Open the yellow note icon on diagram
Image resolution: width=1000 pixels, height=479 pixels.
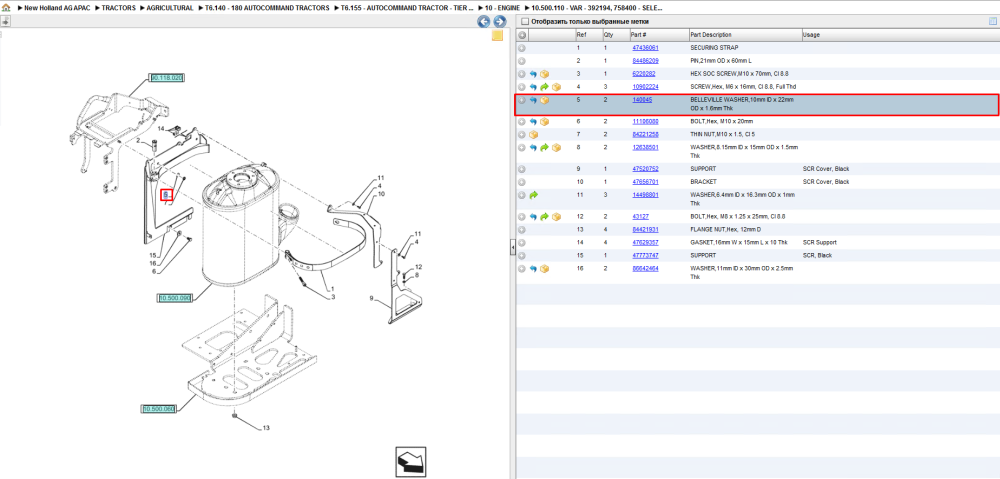coord(497,36)
